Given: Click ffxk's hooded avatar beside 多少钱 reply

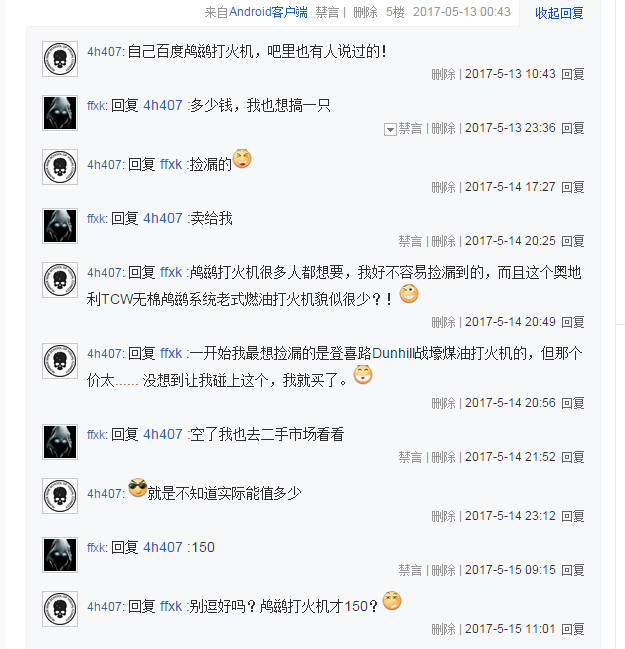Looking at the screenshot, I should coord(60,113).
